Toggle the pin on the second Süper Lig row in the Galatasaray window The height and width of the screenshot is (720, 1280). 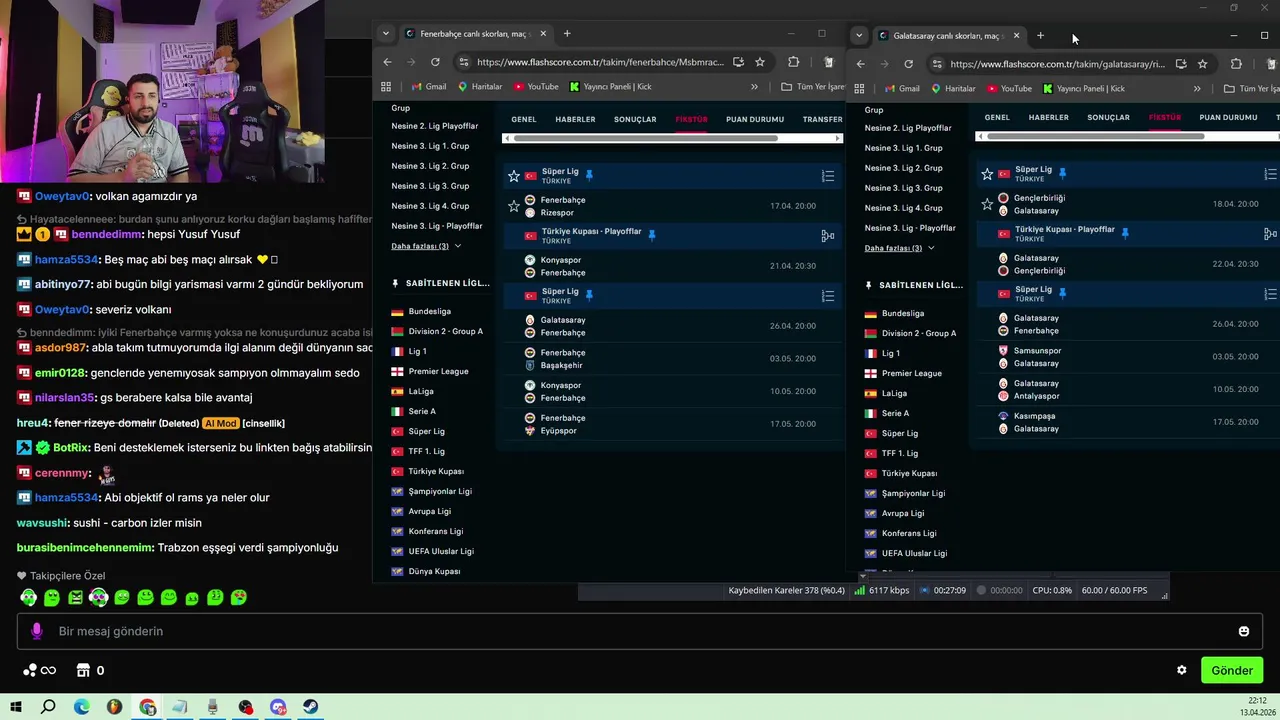tap(1062, 293)
